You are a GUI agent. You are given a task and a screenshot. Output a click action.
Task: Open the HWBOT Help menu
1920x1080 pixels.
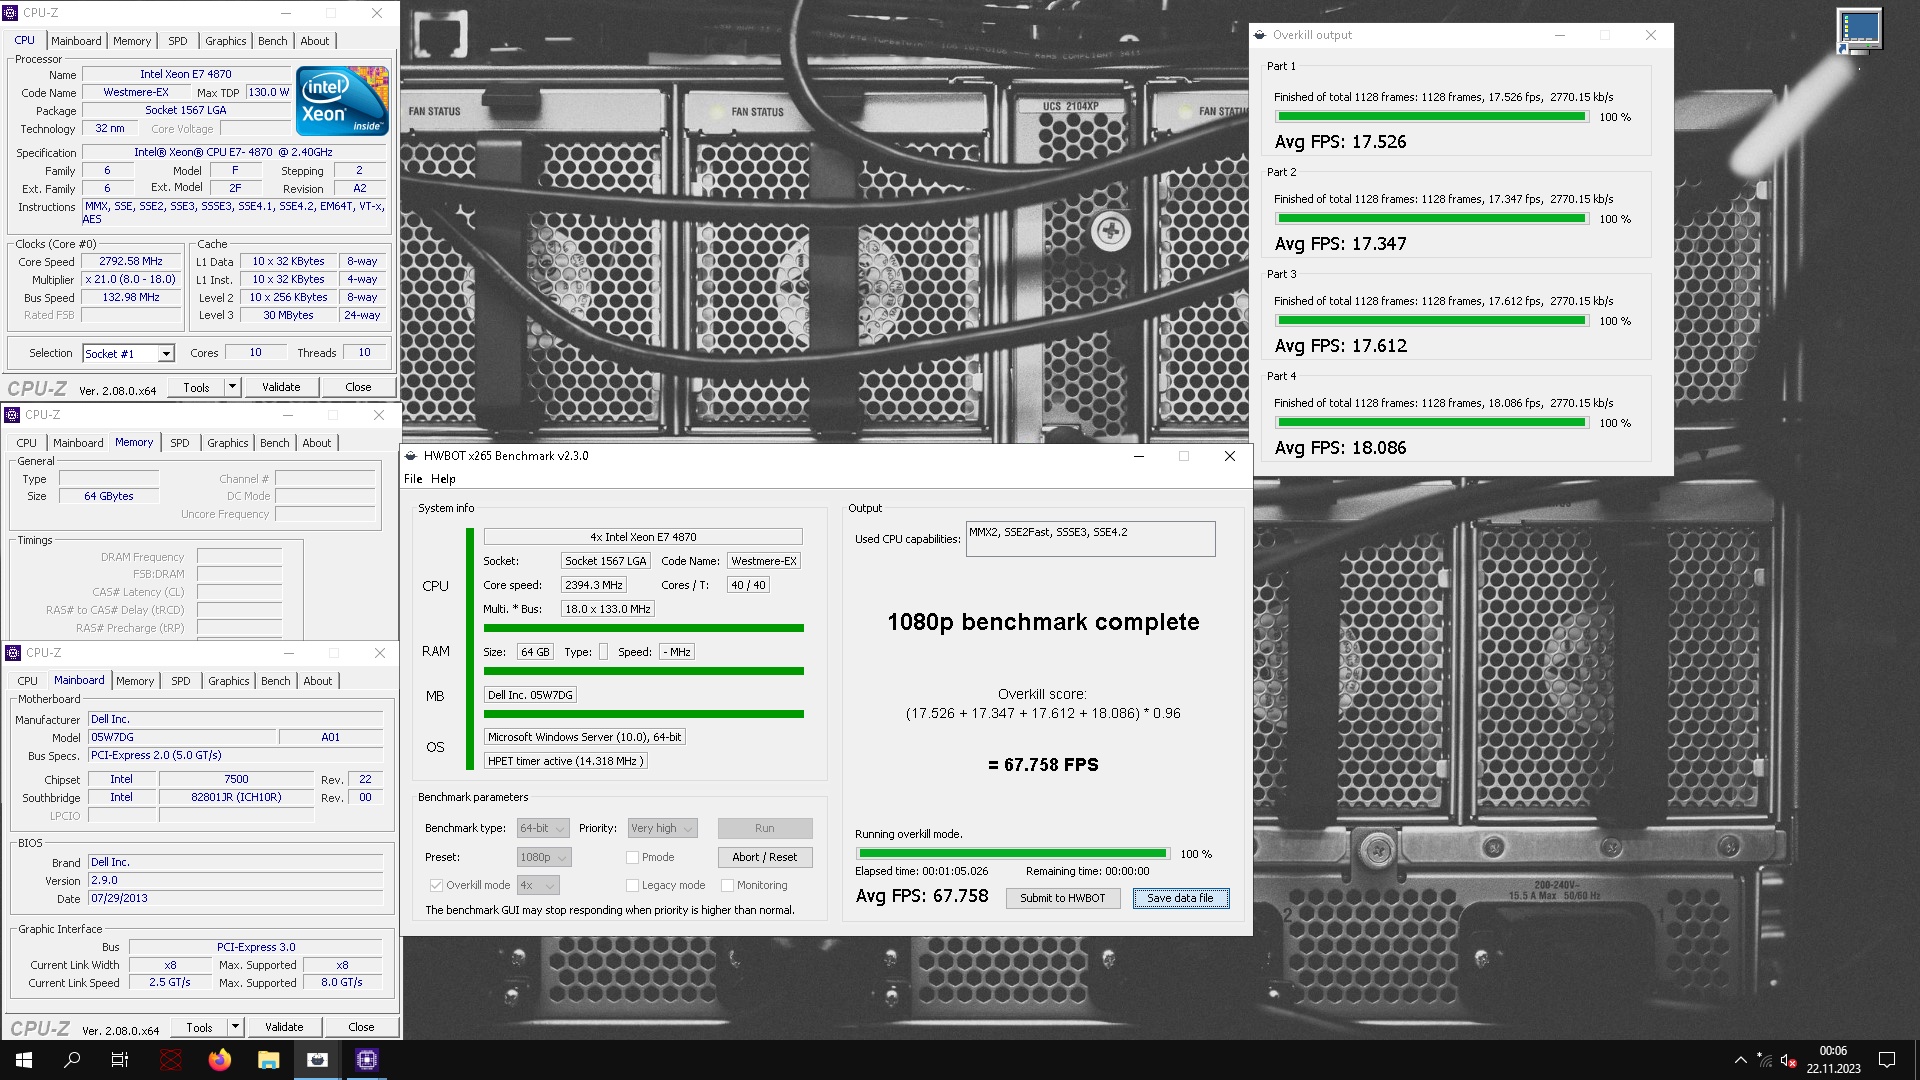click(x=443, y=479)
